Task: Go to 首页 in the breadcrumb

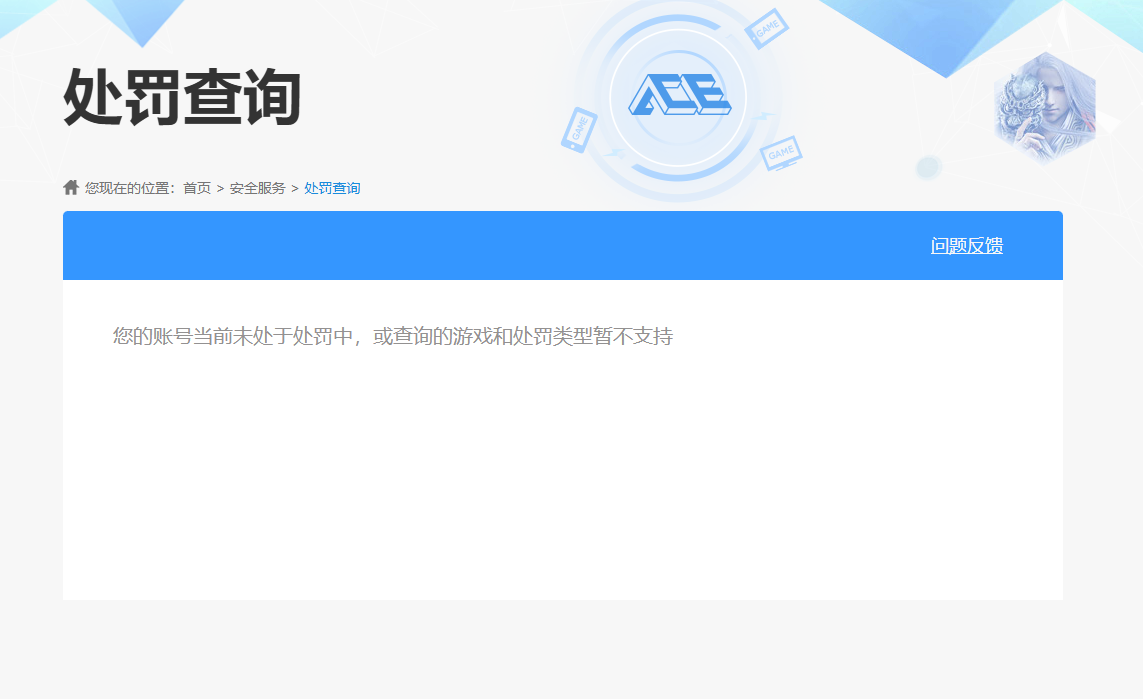Action: coord(197,188)
